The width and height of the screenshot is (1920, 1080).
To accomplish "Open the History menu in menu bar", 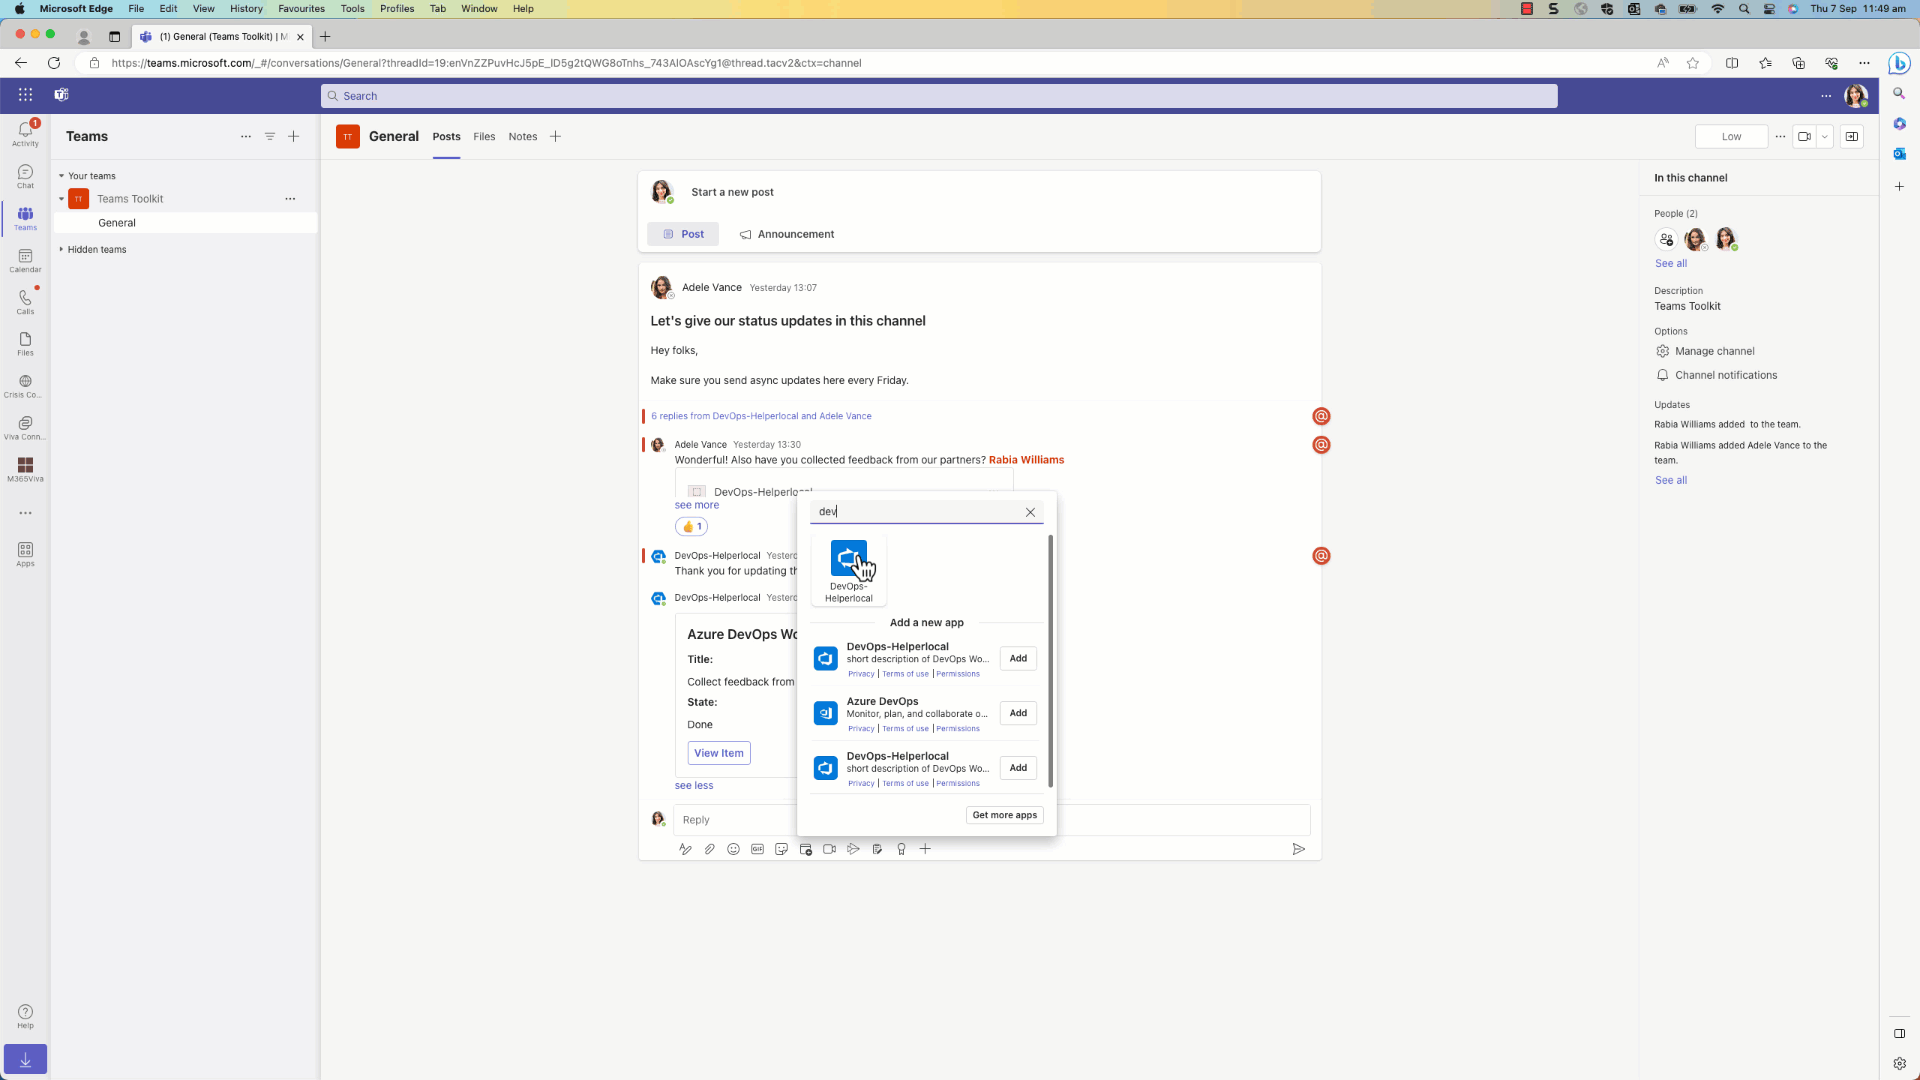I will 246,8.
